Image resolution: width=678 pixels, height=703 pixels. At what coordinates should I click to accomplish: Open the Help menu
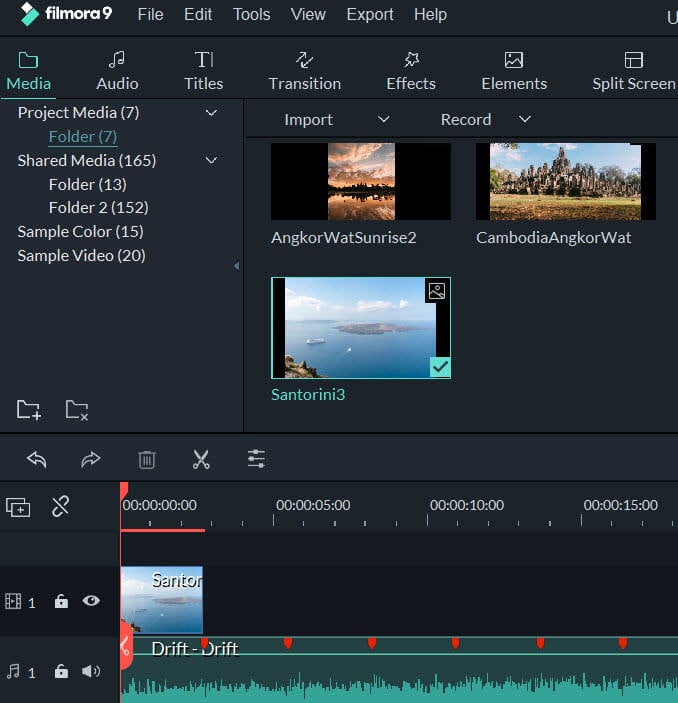click(430, 15)
